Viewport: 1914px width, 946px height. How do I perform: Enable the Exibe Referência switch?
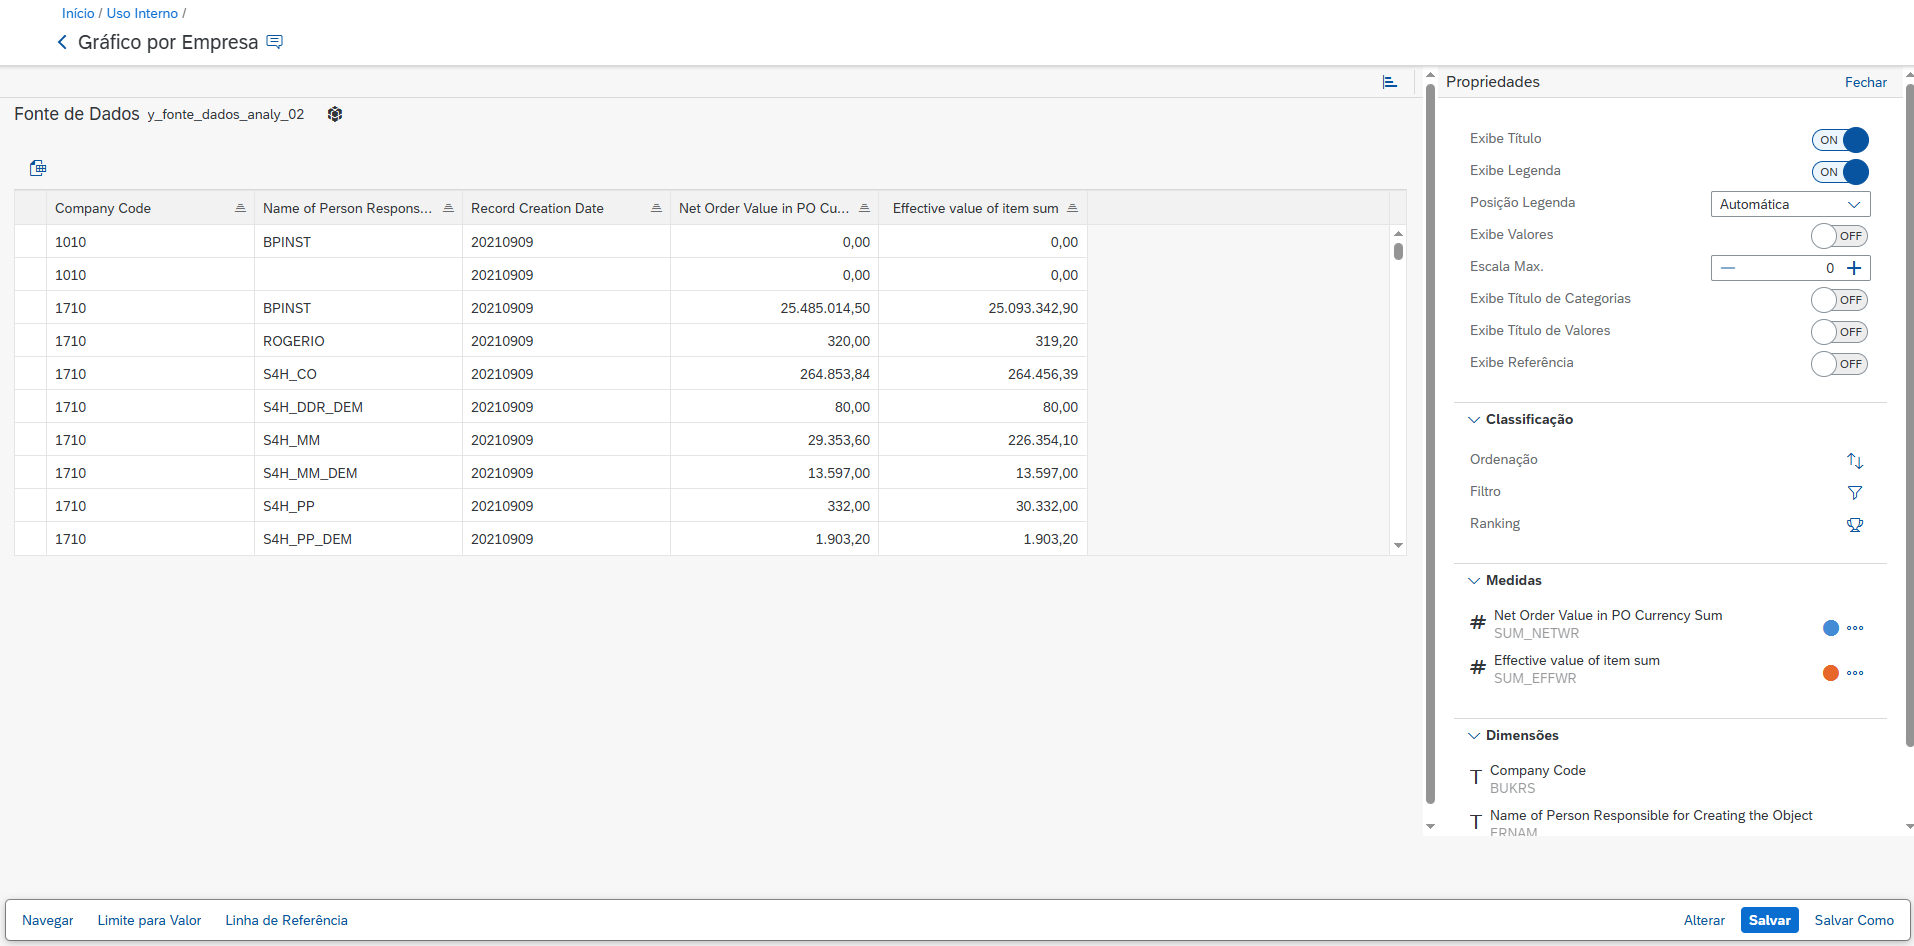pos(1839,364)
